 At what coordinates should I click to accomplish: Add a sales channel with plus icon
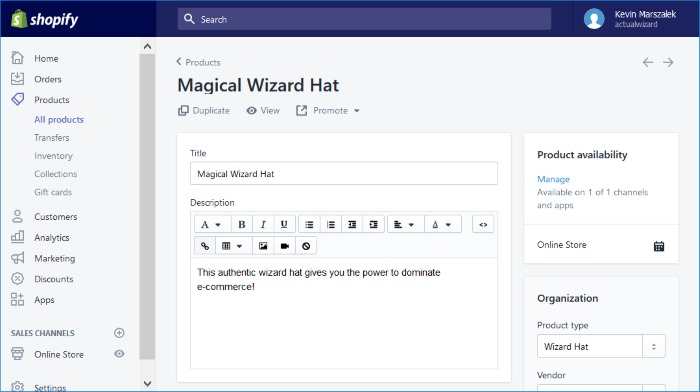[x=119, y=333]
